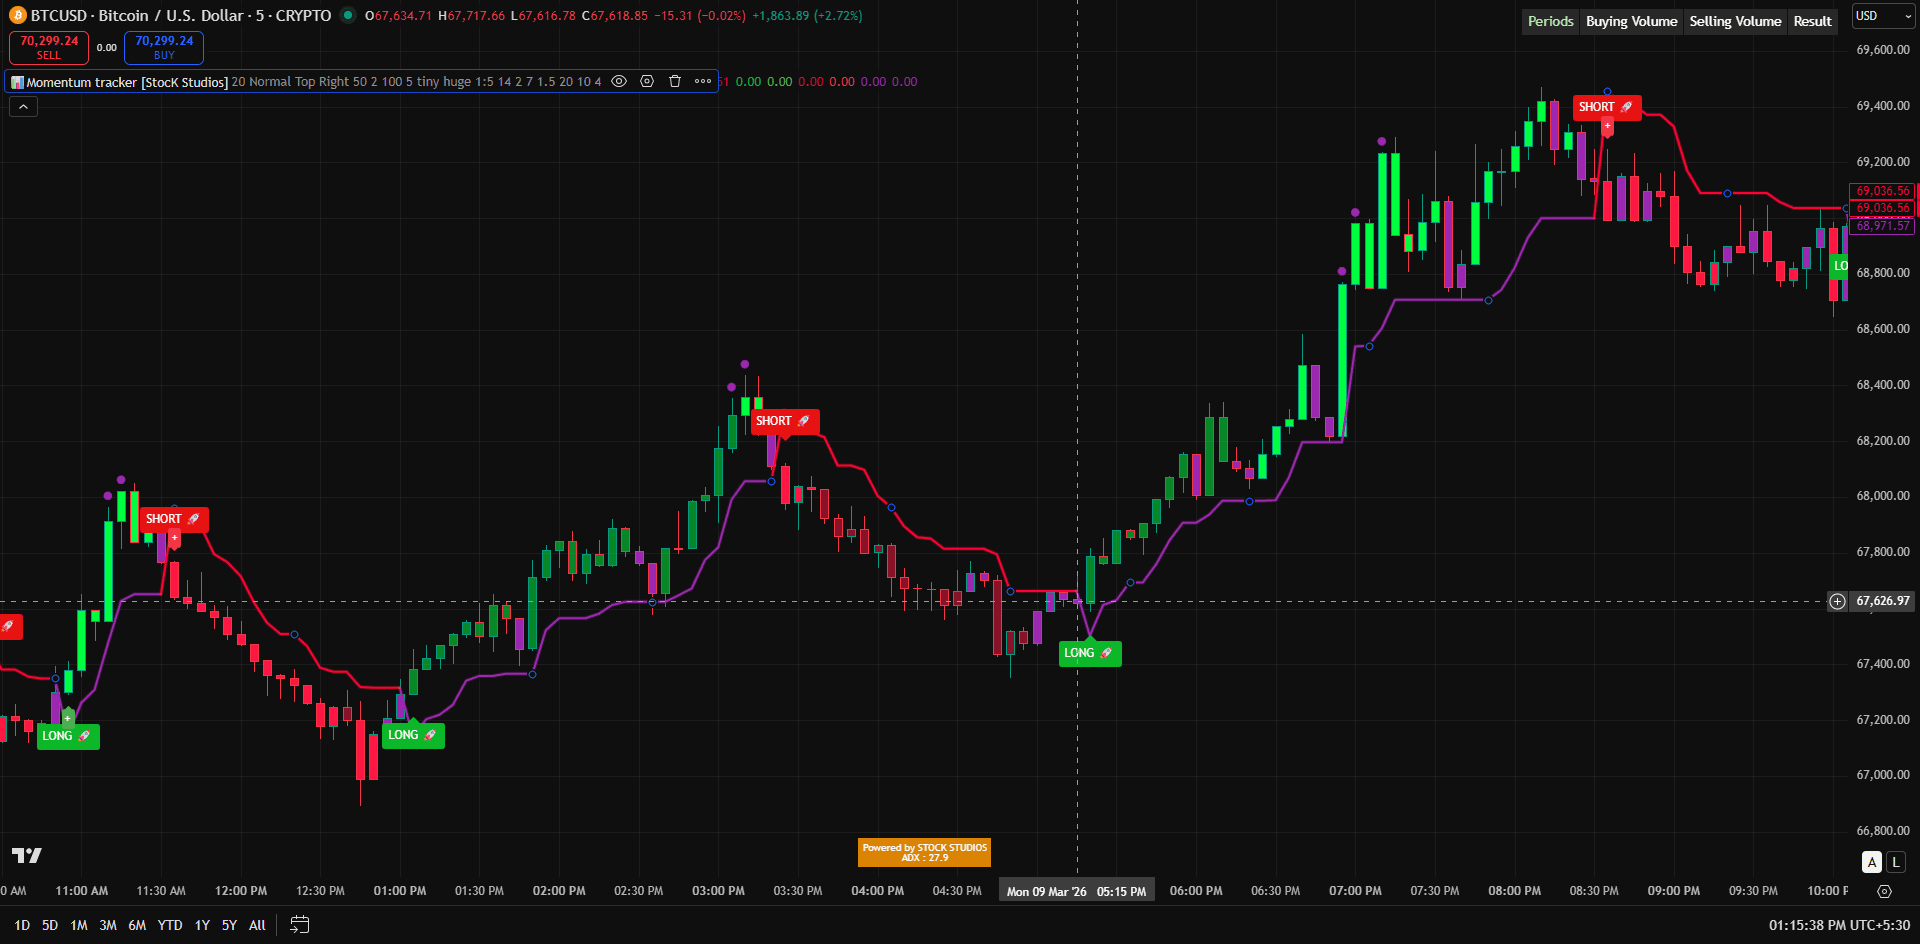Click the green market status dot
The image size is (1920, 944).
tap(347, 15)
